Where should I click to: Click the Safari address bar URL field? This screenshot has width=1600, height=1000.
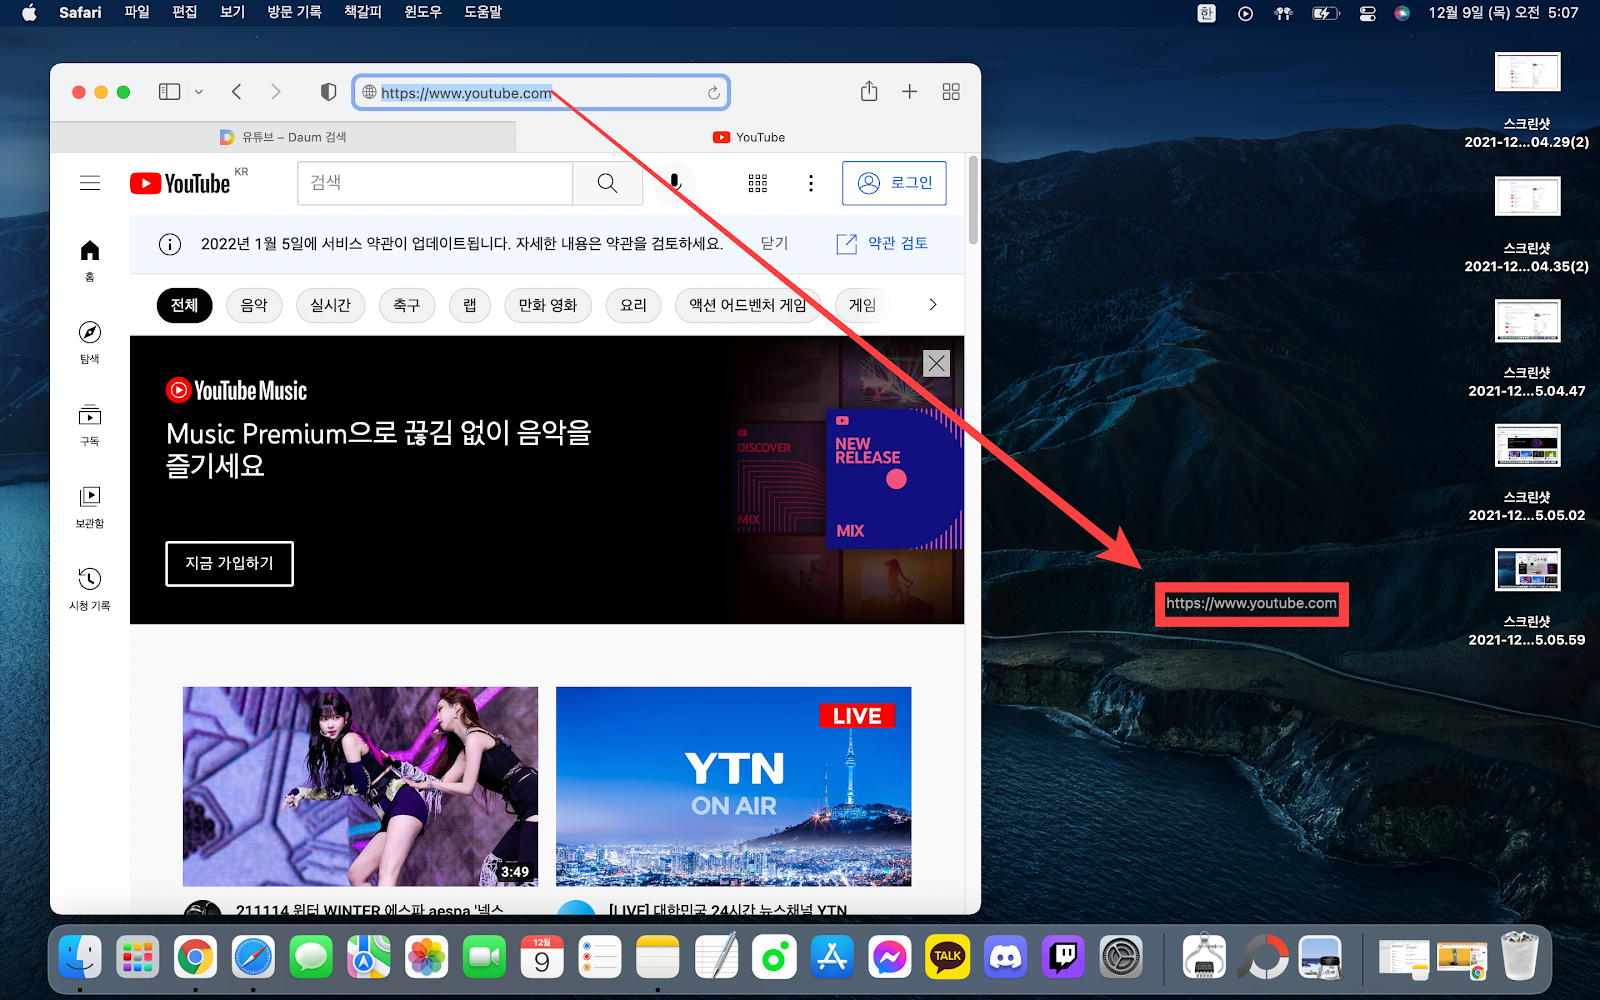coord(541,93)
